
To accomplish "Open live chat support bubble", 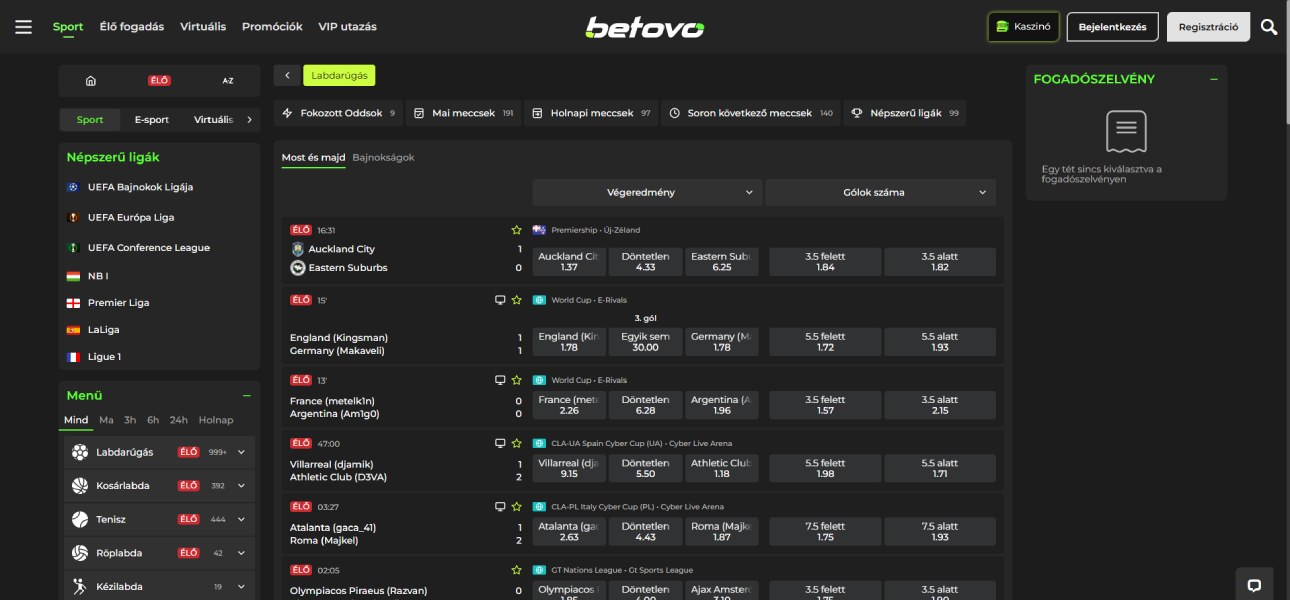I will point(1254,585).
